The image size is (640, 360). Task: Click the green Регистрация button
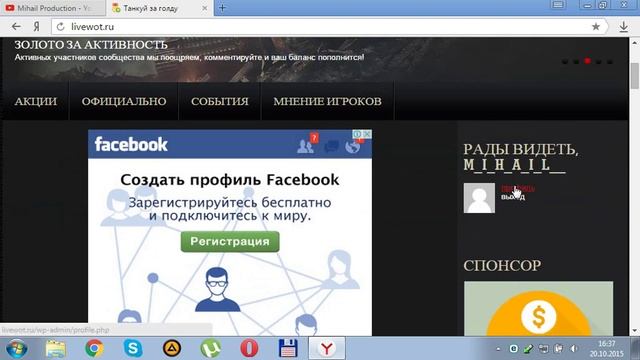click(x=230, y=242)
